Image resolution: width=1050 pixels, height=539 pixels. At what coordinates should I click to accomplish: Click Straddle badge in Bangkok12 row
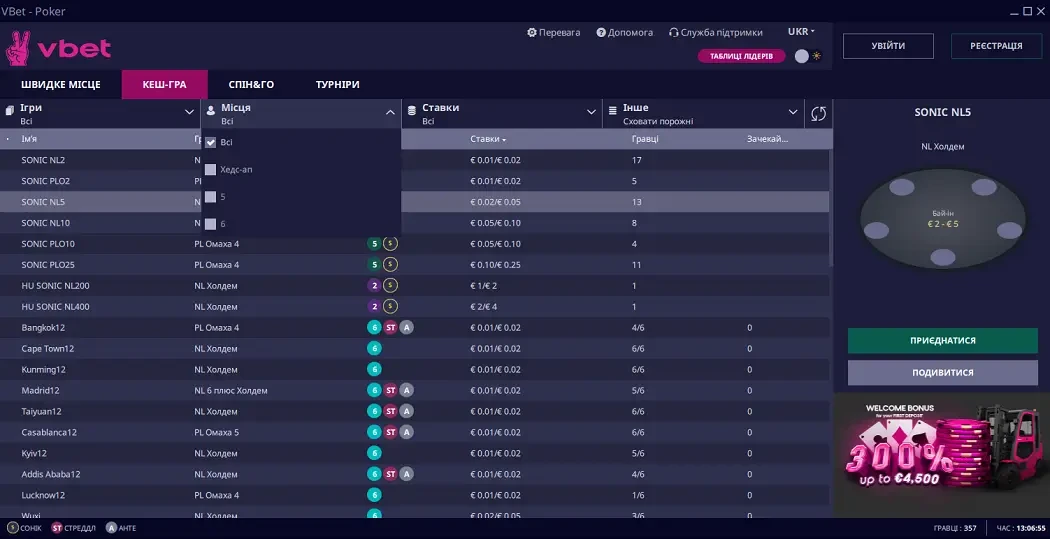click(x=391, y=327)
